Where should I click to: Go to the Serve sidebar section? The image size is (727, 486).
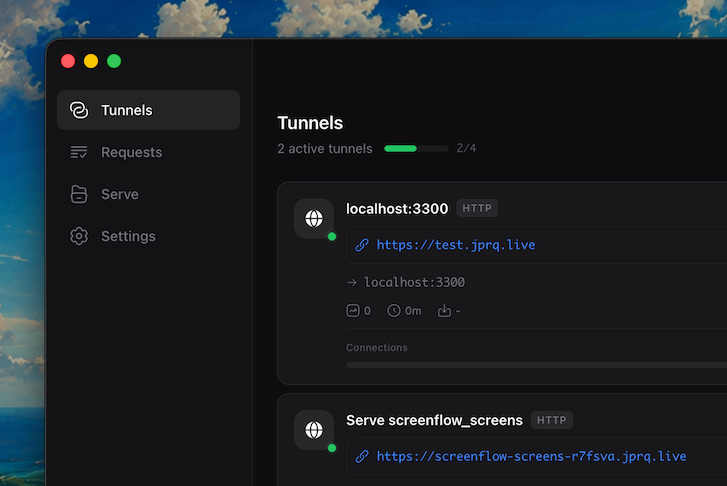[148, 194]
